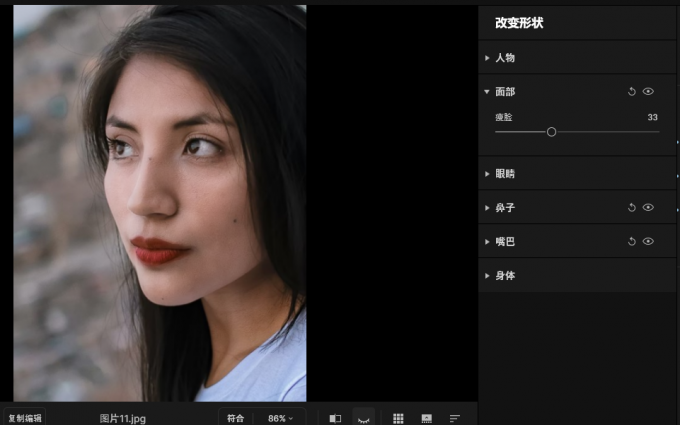Expand the 鼻子 section
The height and width of the screenshot is (425, 680).
487,208
